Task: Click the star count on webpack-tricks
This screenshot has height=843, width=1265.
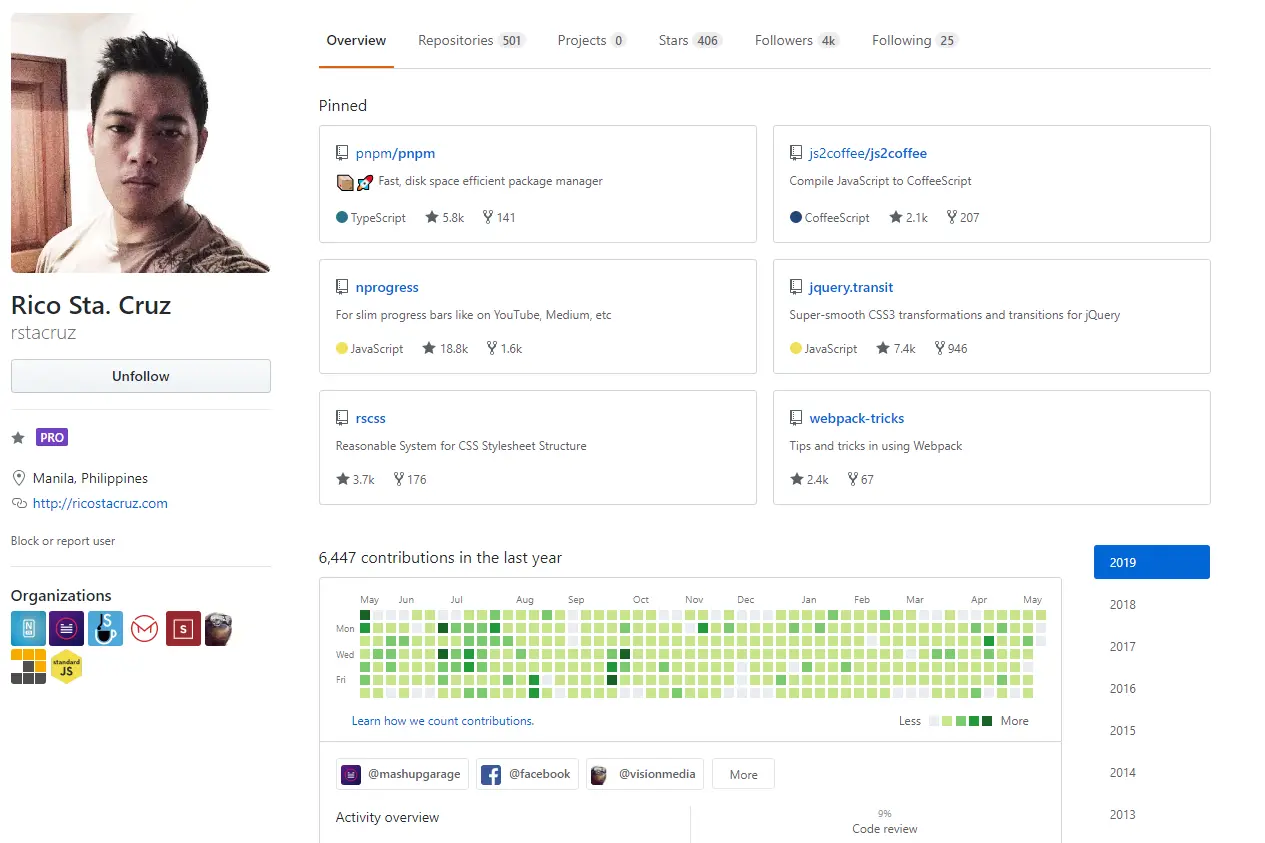Action: click(809, 479)
